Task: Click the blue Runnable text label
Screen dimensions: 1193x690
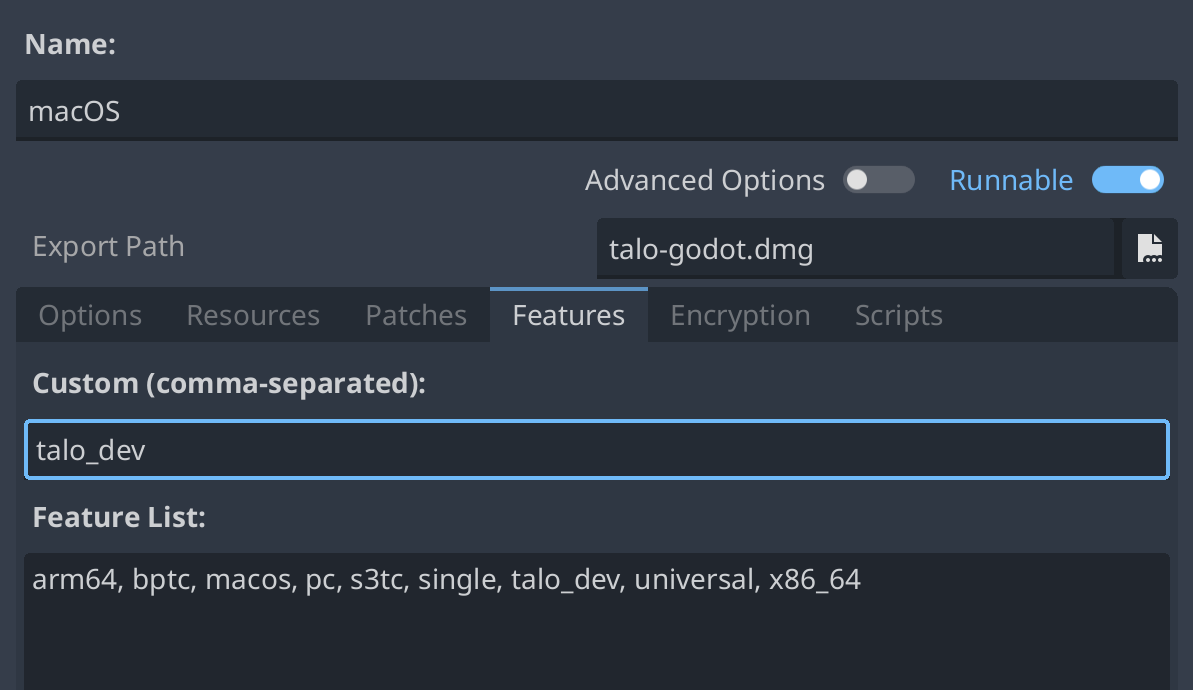Action: pos(1010,181)
